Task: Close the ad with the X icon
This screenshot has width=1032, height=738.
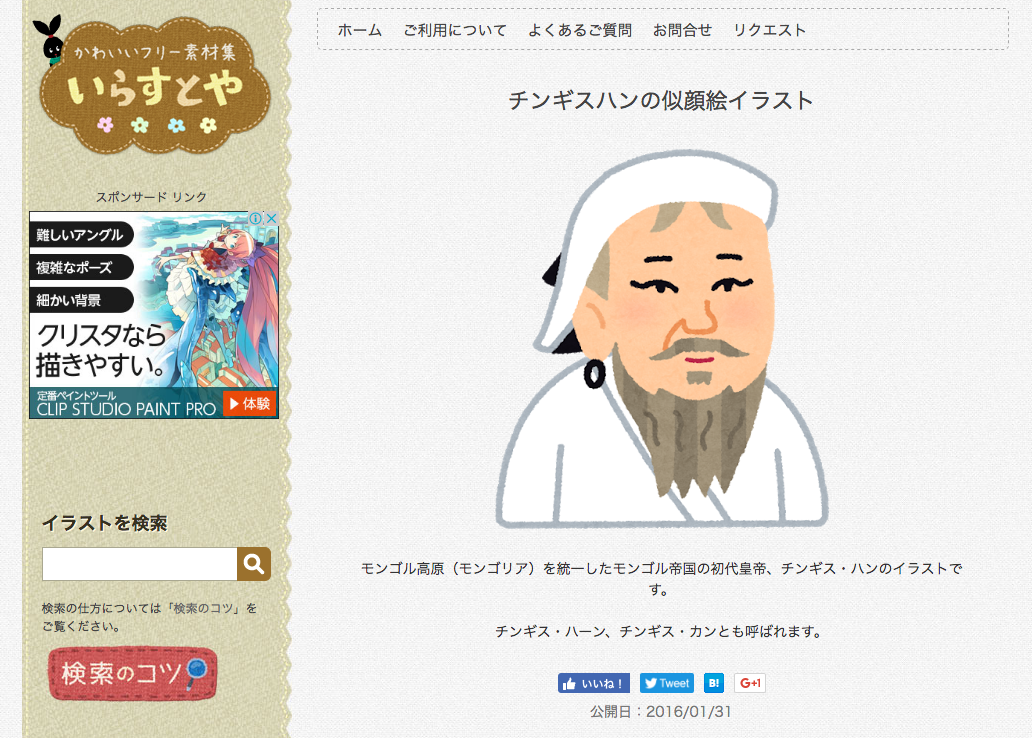Action: pos(271,219)
